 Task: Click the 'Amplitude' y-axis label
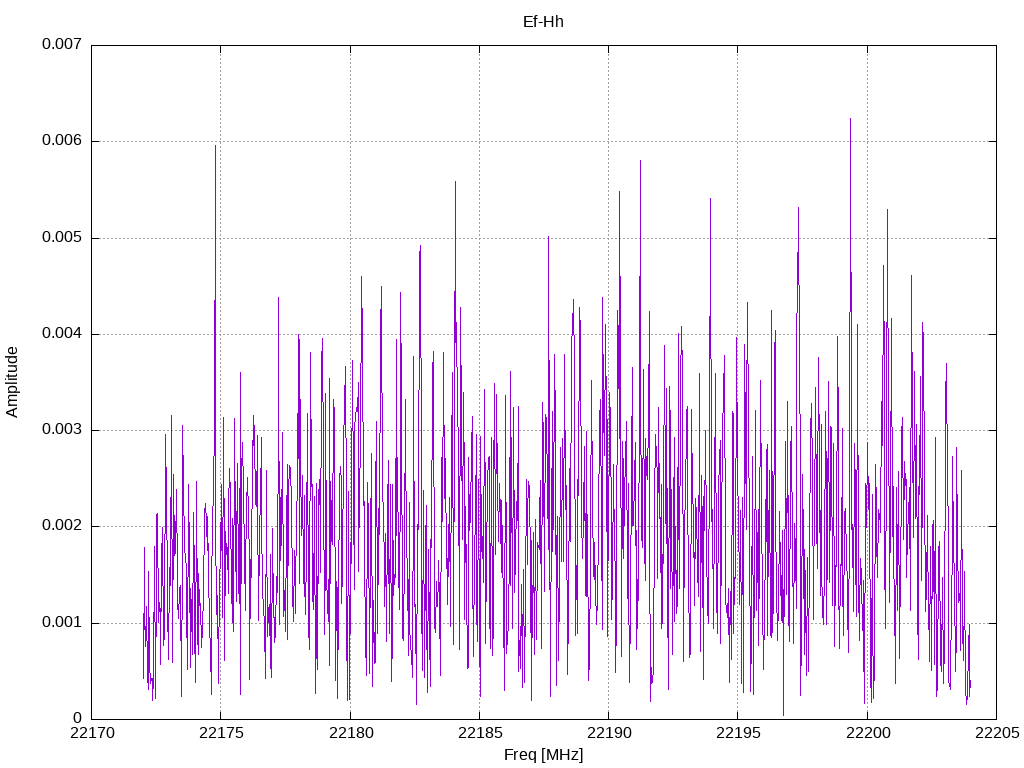(x=12, y=382)
